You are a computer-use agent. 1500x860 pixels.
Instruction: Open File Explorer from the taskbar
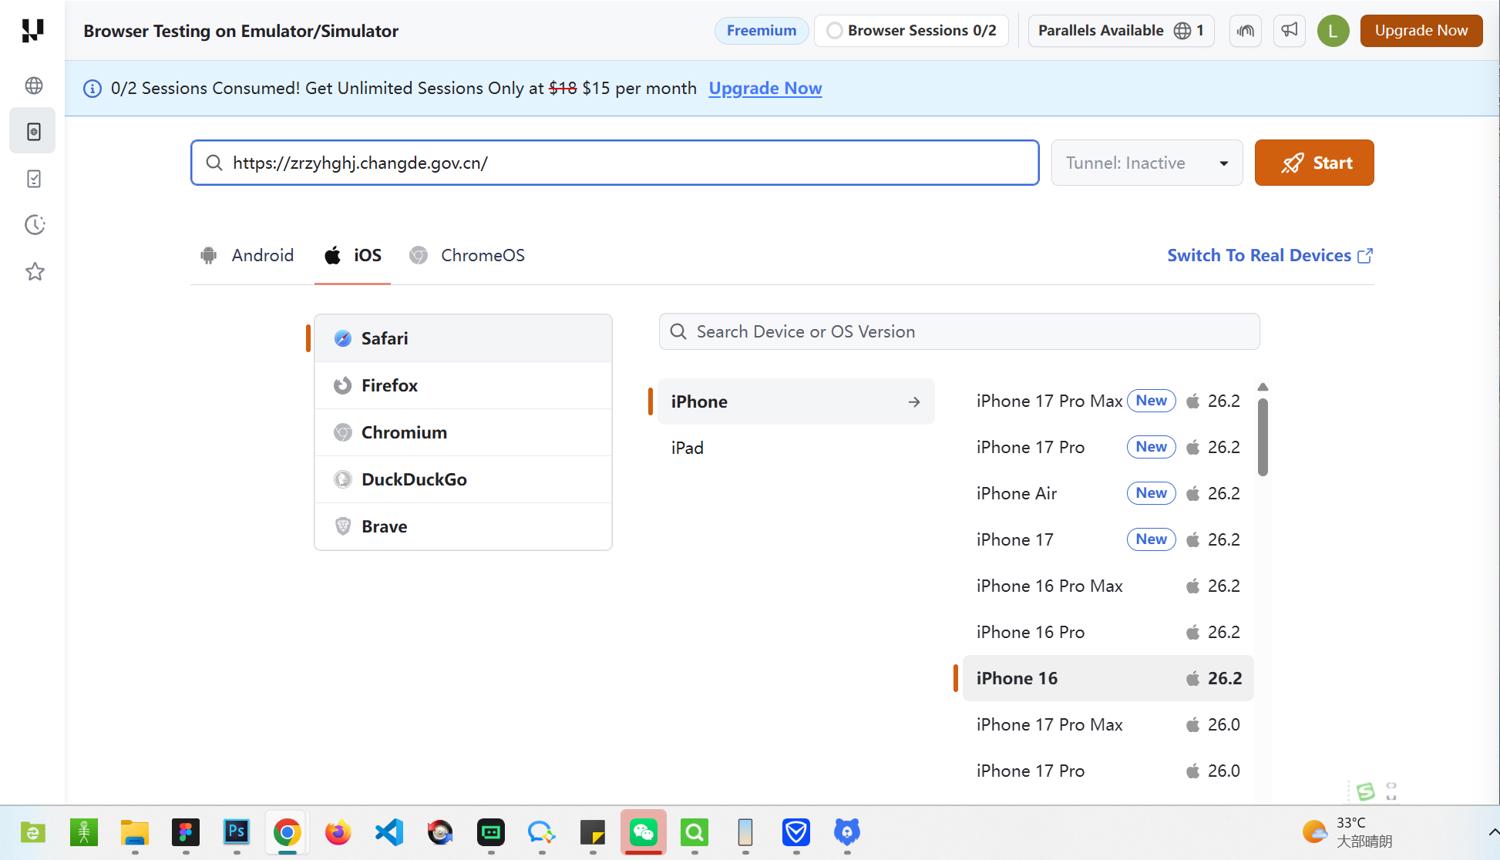click(134, 832)
